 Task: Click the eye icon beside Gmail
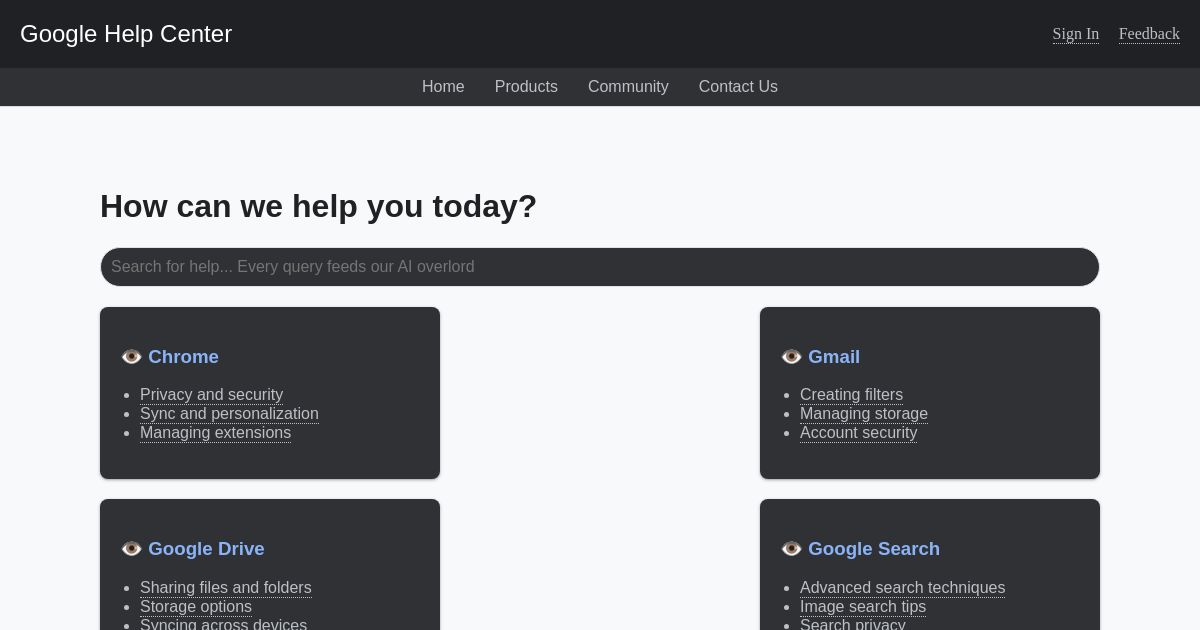[791, 357]
